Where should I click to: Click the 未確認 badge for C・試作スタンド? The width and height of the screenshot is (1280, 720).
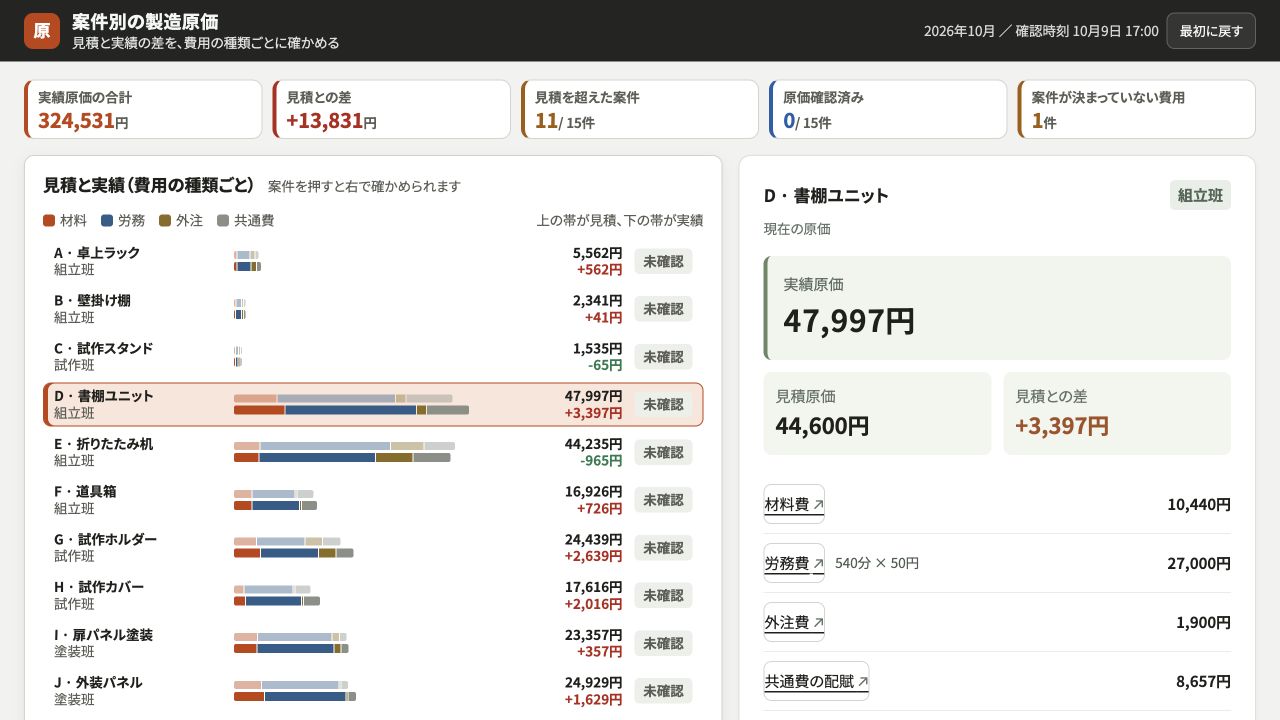[663, 357]
